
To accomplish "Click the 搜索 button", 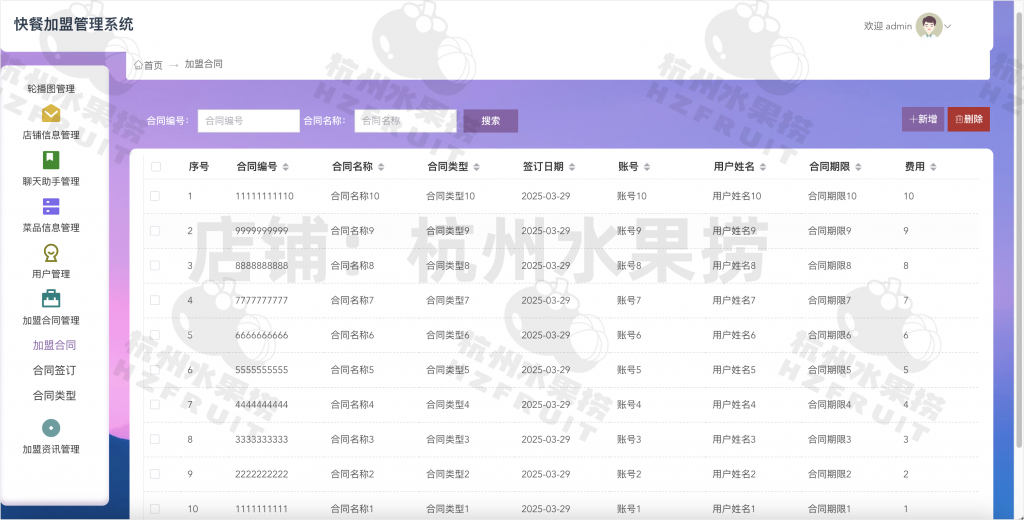I will (x=490, y=121).
